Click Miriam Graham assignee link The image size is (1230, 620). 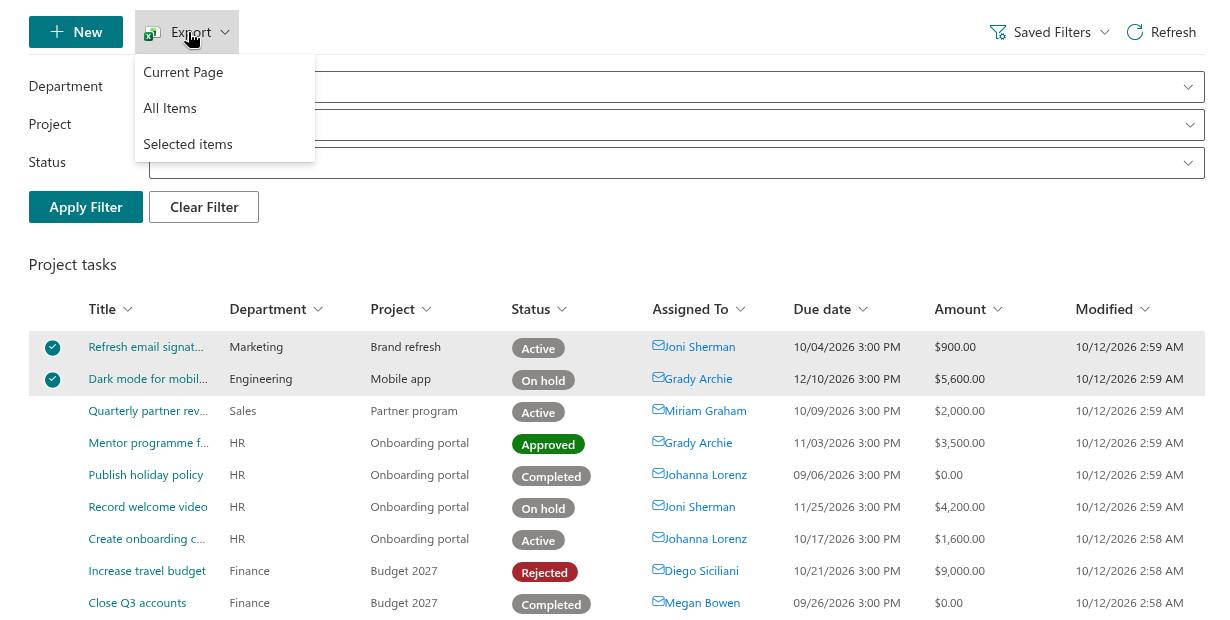coord(705,411)
